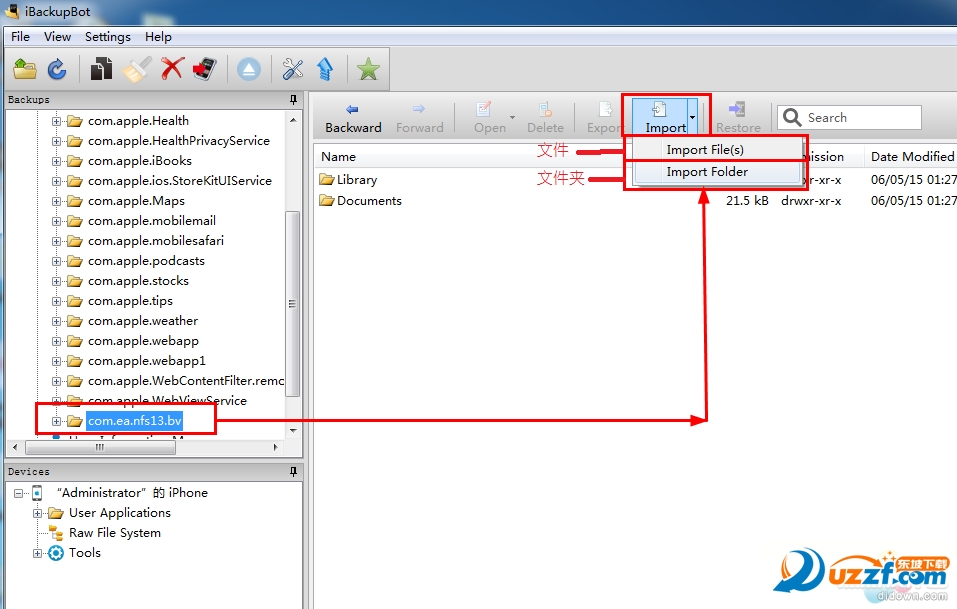Screen dimensions: 957x609
Task: Click the Forward navigation button
Action: 419,118
